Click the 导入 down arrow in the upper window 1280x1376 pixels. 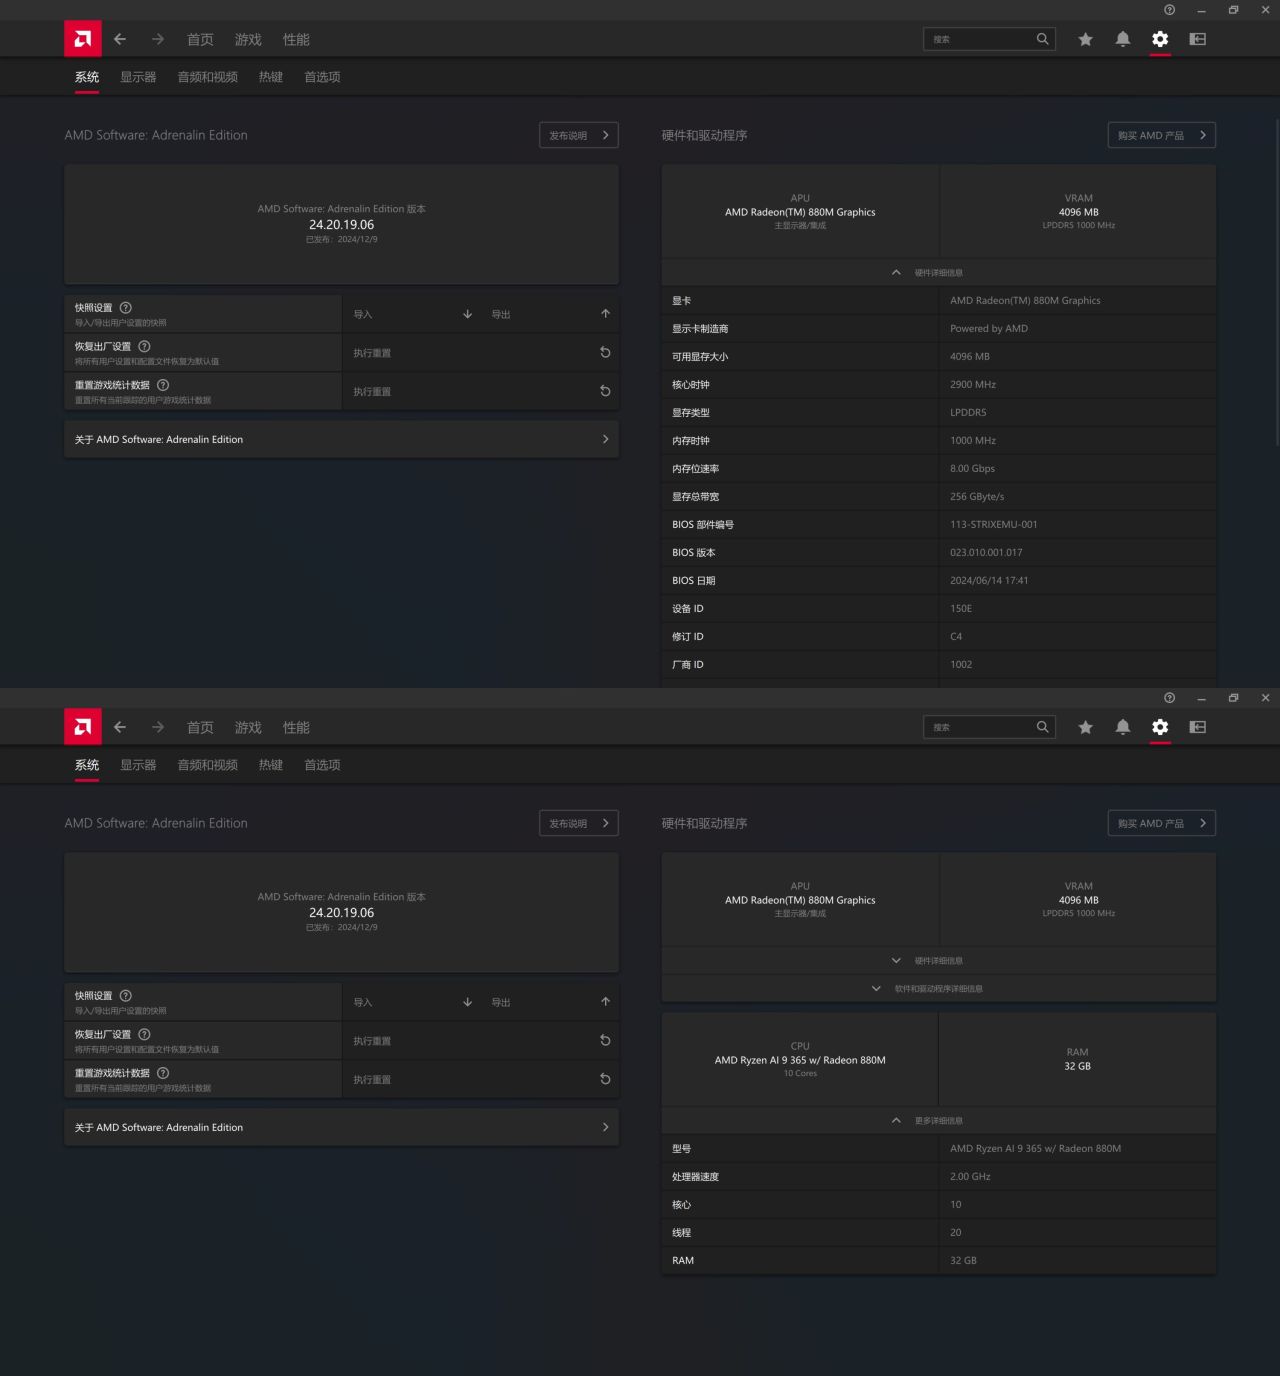467,314
